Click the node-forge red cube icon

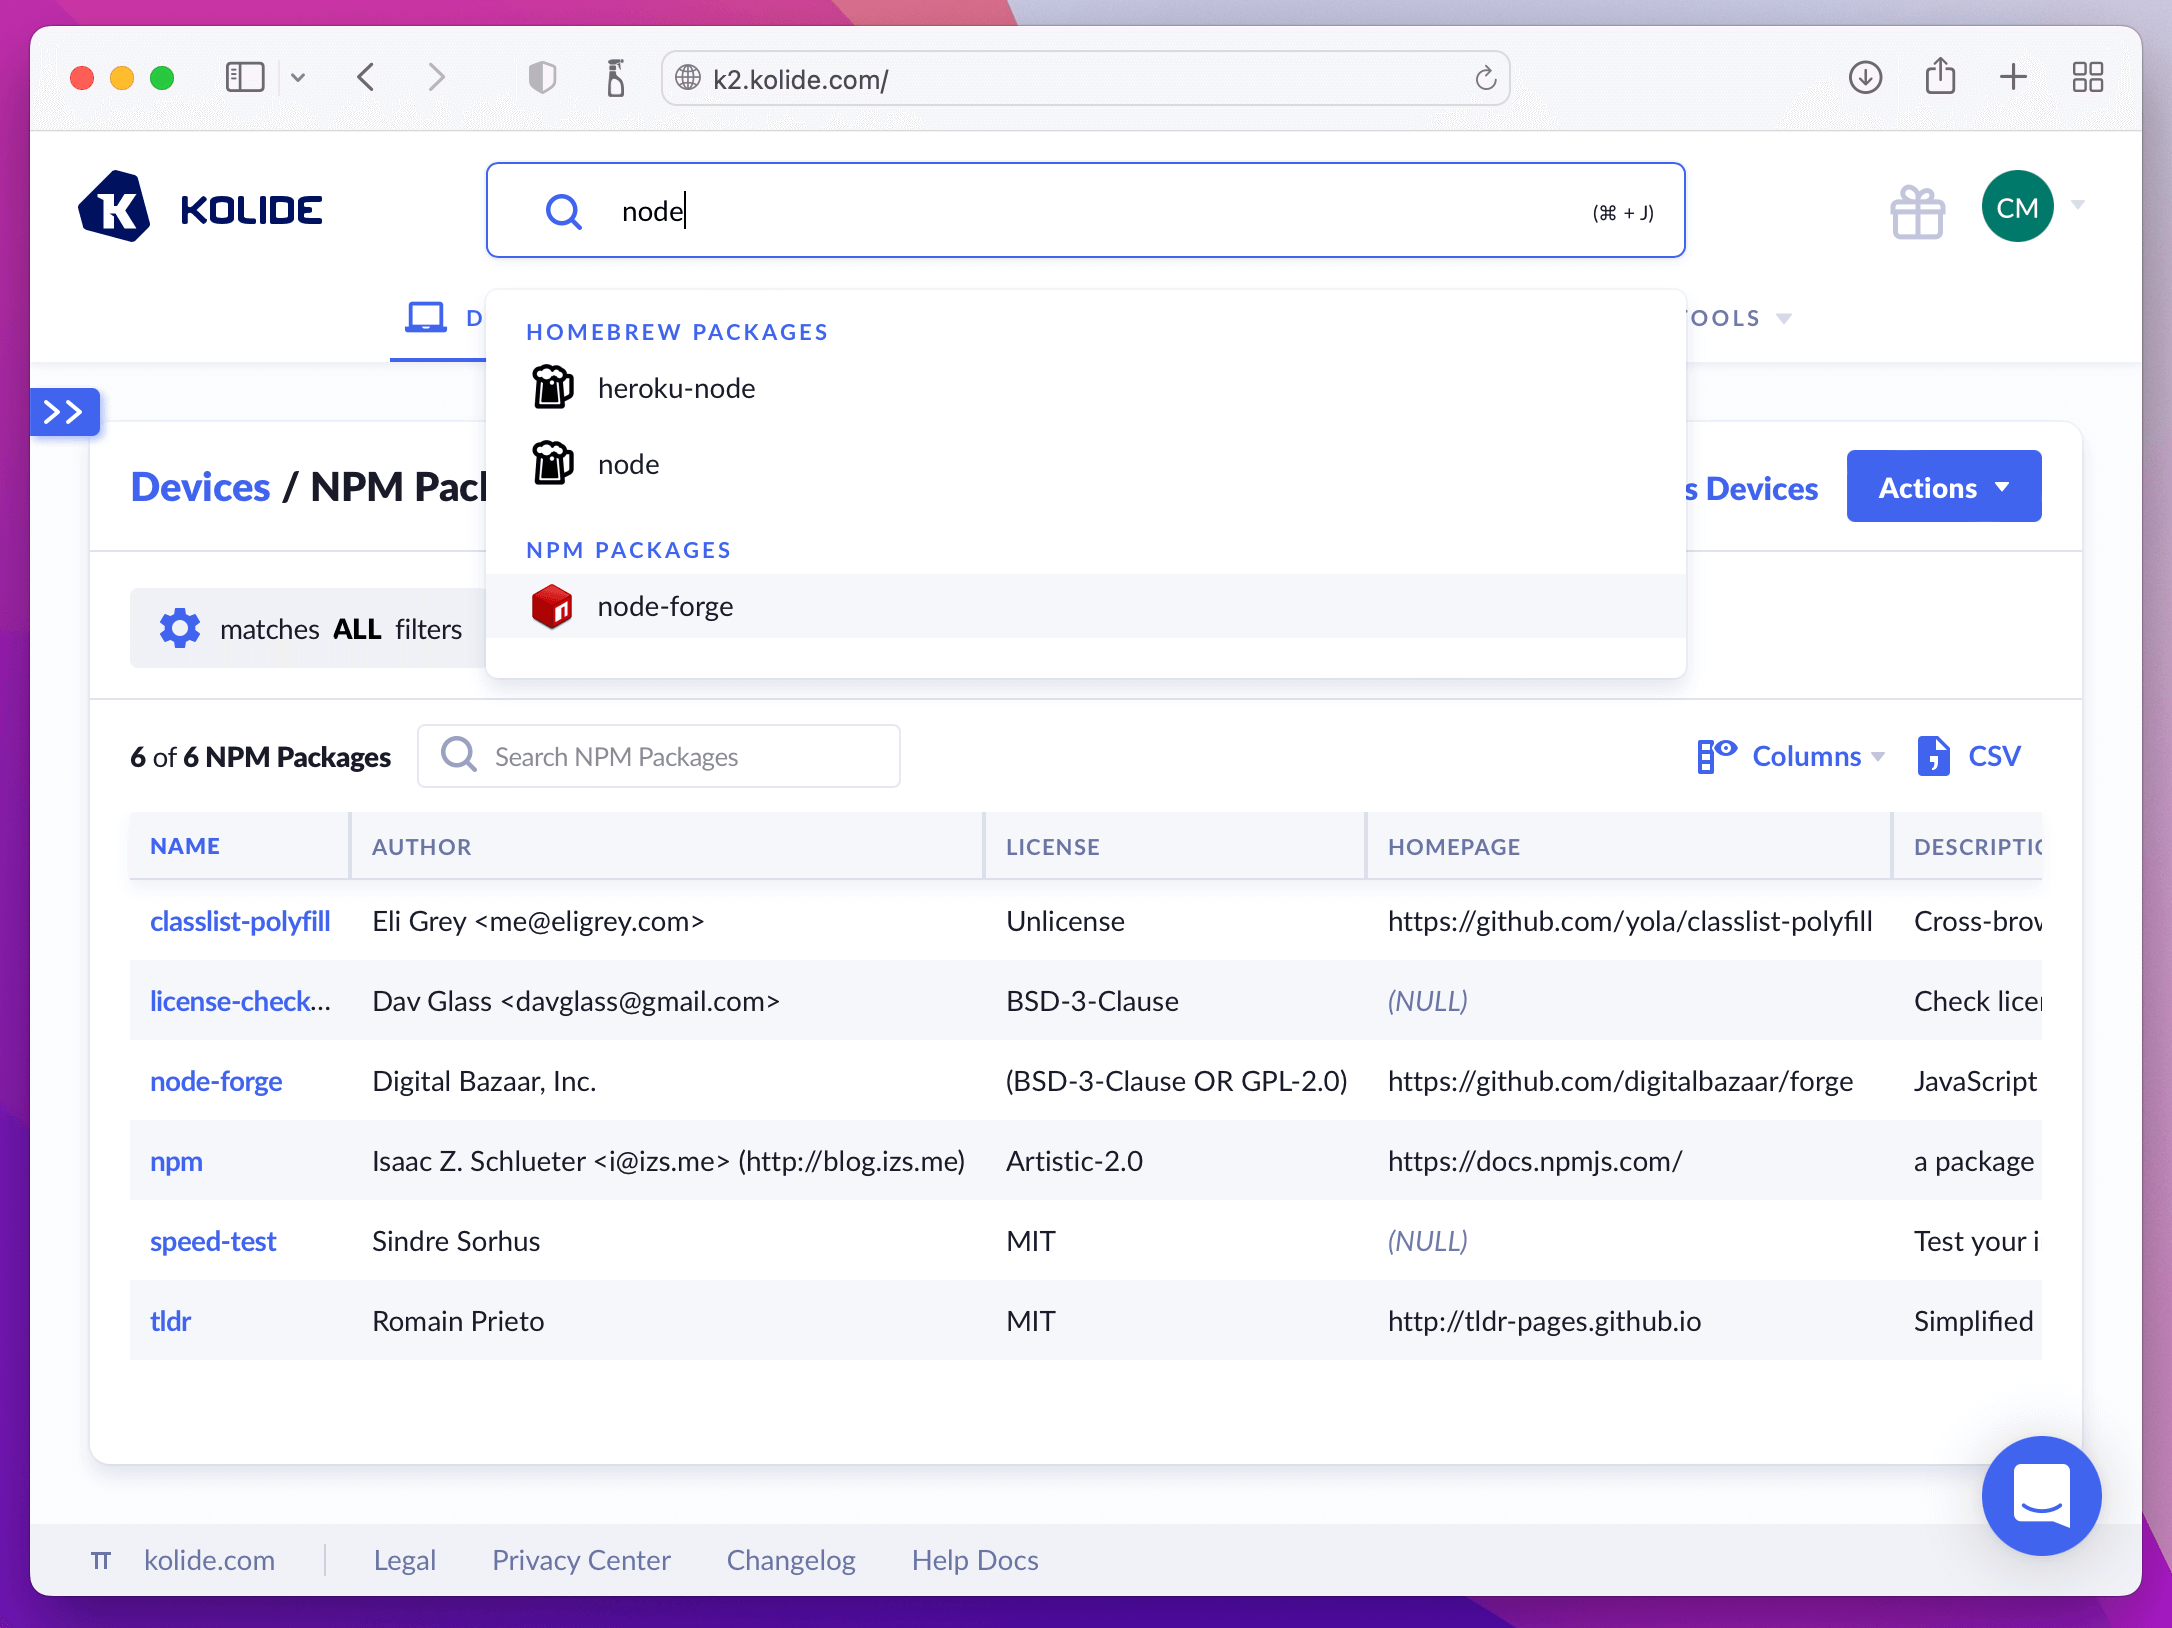tap(552, 606)
